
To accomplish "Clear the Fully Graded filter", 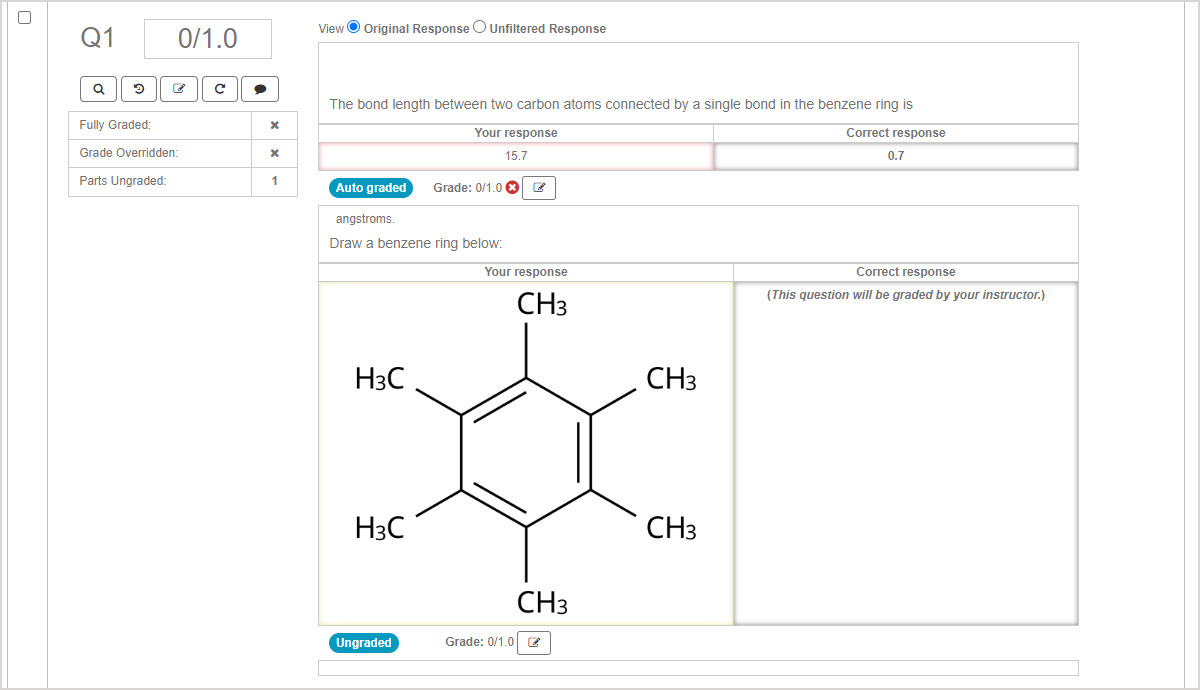I will coord(274,124).
